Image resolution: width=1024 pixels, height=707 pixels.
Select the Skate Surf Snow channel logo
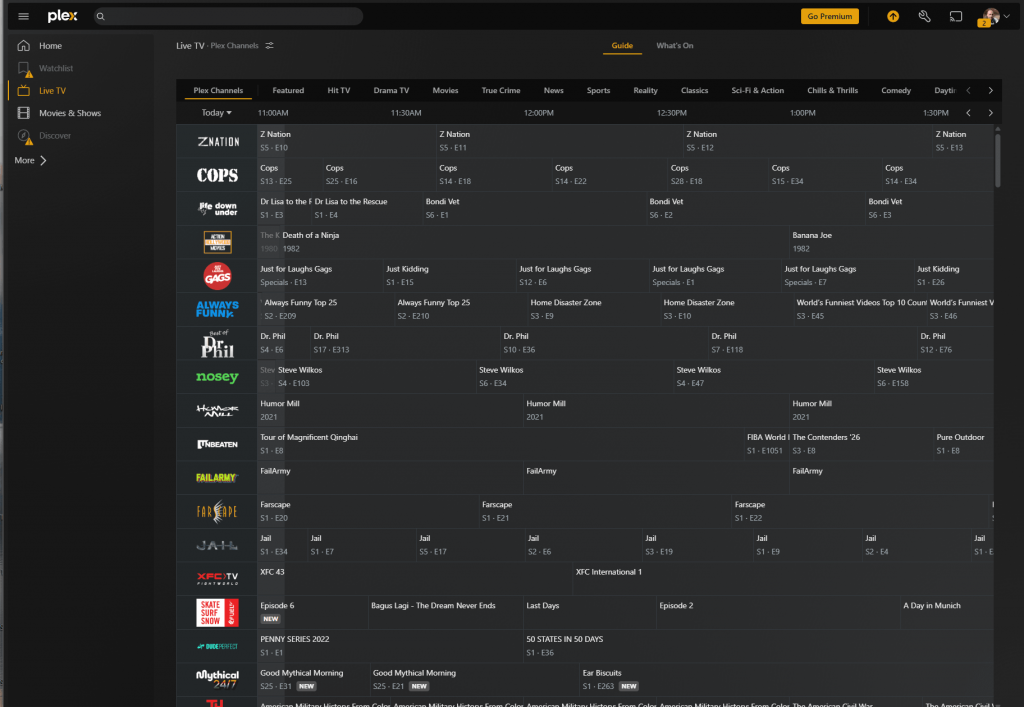[x=217, y=613]
